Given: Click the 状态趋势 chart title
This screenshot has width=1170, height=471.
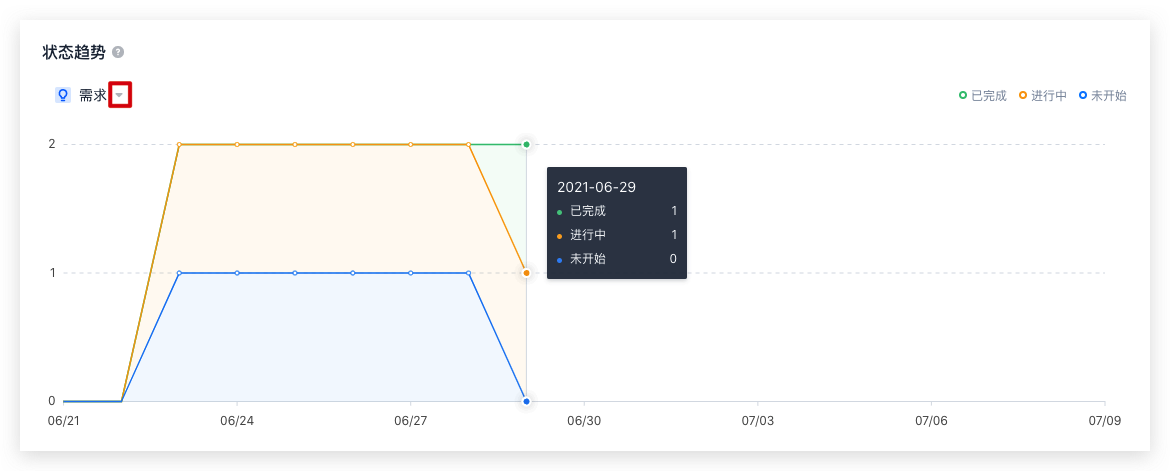Looking at the screenshot, I should click(x=74, y=52).
